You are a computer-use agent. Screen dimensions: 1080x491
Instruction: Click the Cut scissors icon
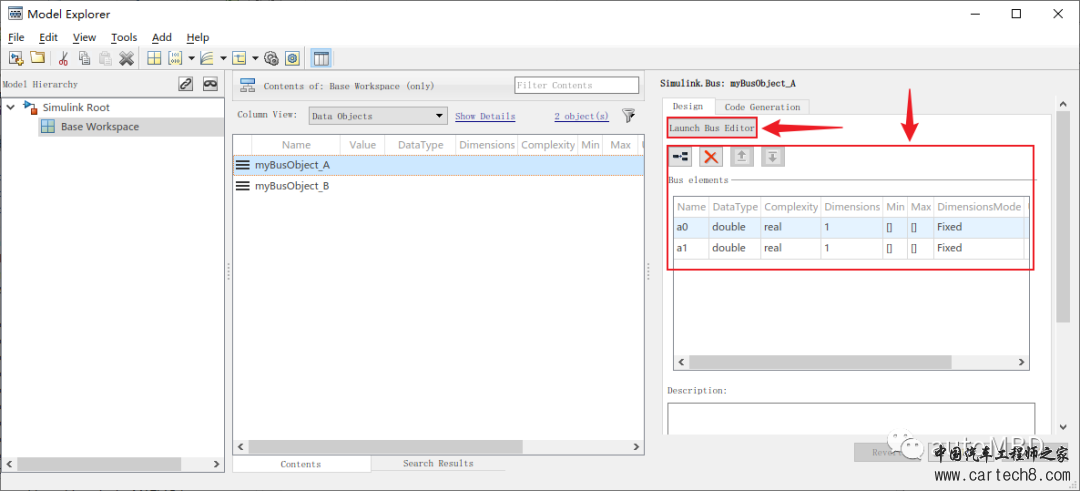pyautogui.click(x=64, y=59)
